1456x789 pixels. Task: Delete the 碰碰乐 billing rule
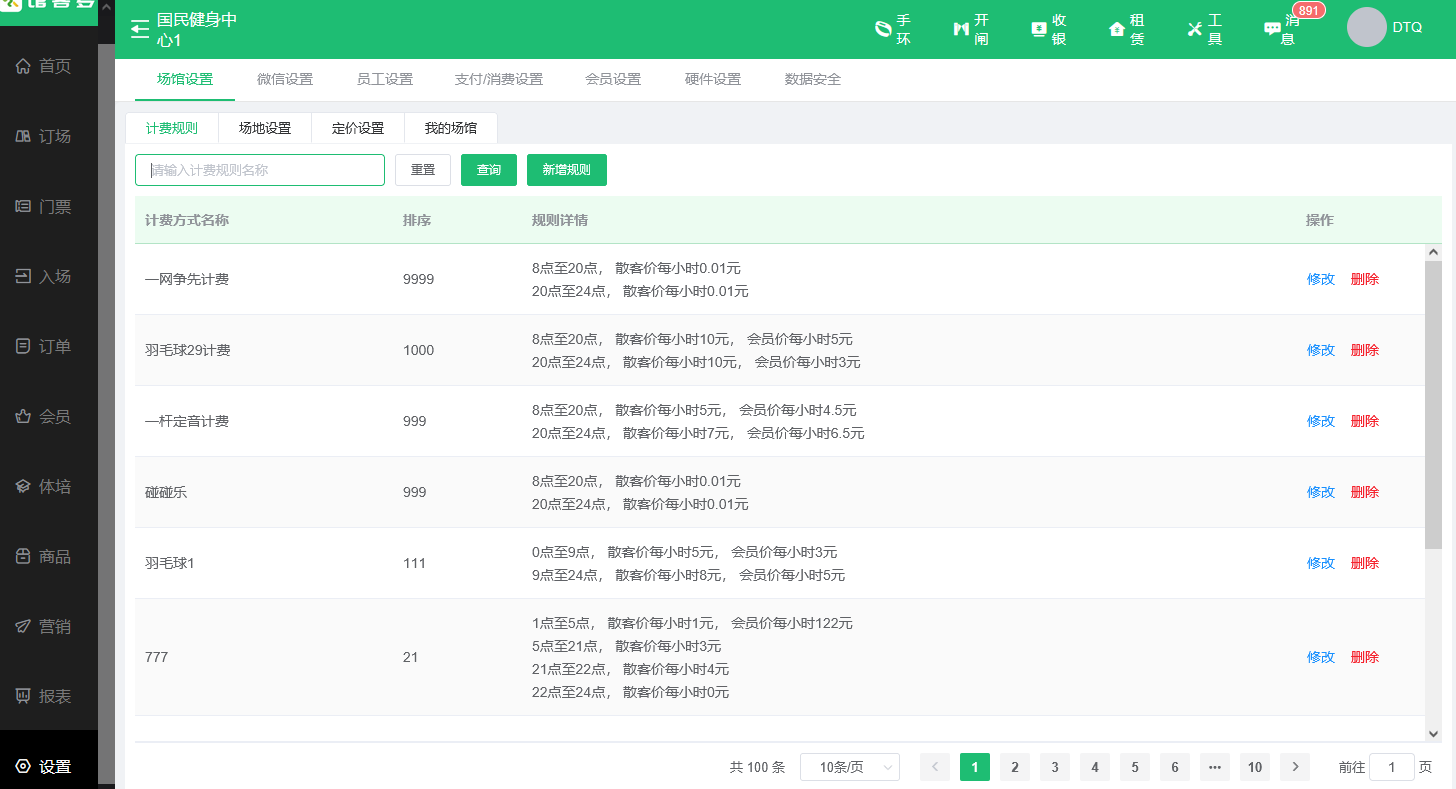click(1364, 492)
